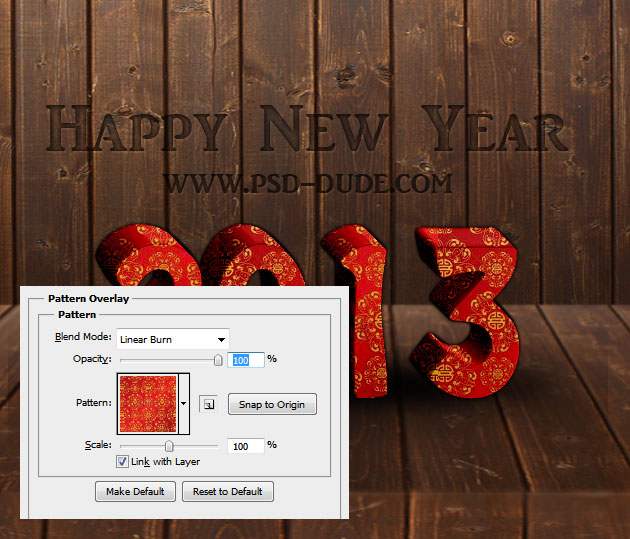The image size is (630, 539).
Task: Open the Blend Mode Linear Burn dropdown
Action: click(x=173, y=340)
